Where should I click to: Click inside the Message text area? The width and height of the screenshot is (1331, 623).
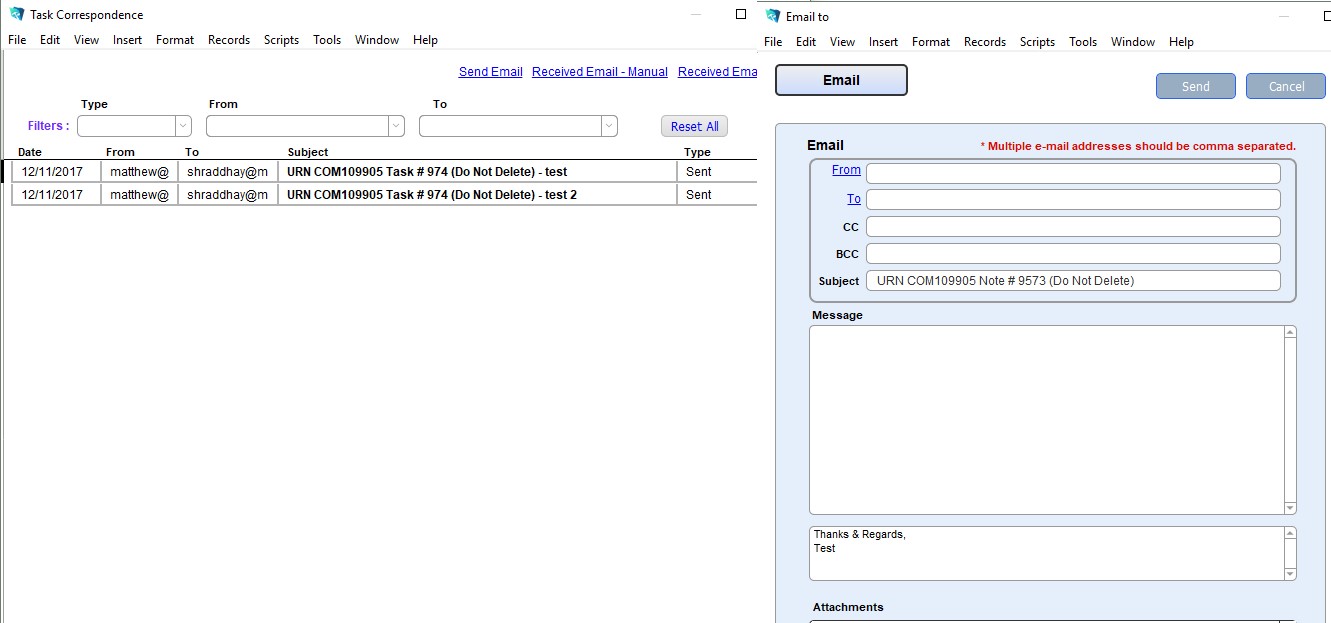[1046, 419]
